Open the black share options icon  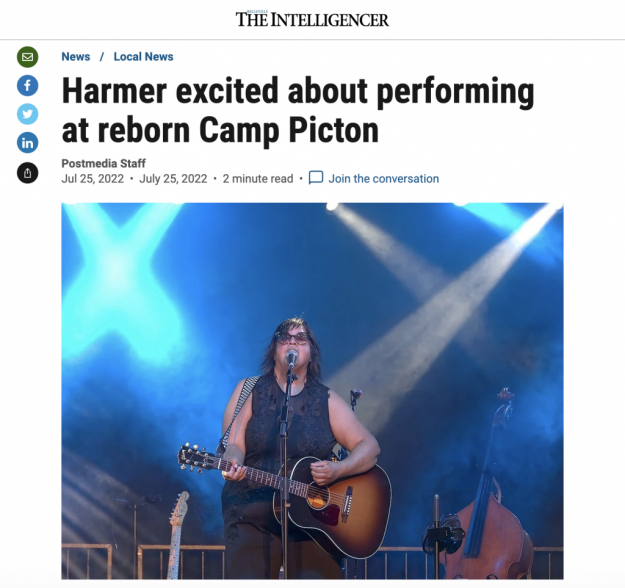click(x=28, y=173)
